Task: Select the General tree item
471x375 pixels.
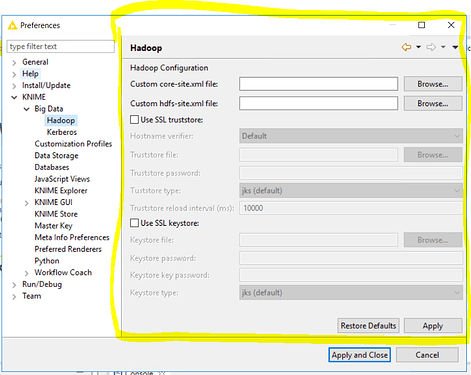Action: click(x=35, y=62)
